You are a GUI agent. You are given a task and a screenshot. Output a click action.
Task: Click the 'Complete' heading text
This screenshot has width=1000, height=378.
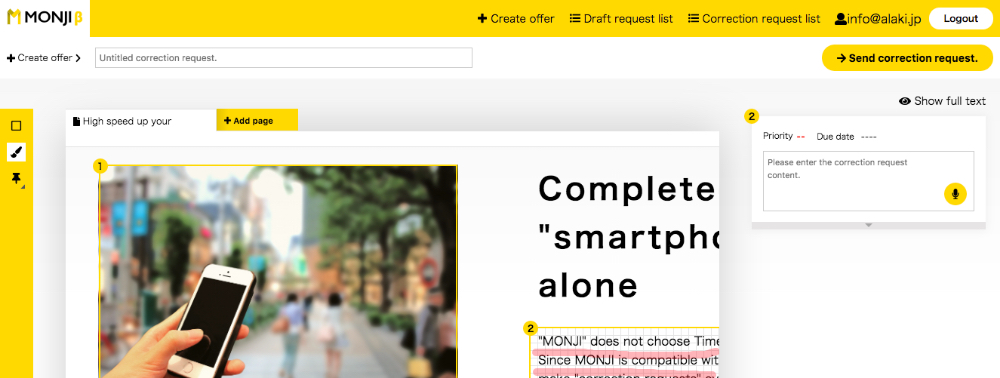[626, 189]
